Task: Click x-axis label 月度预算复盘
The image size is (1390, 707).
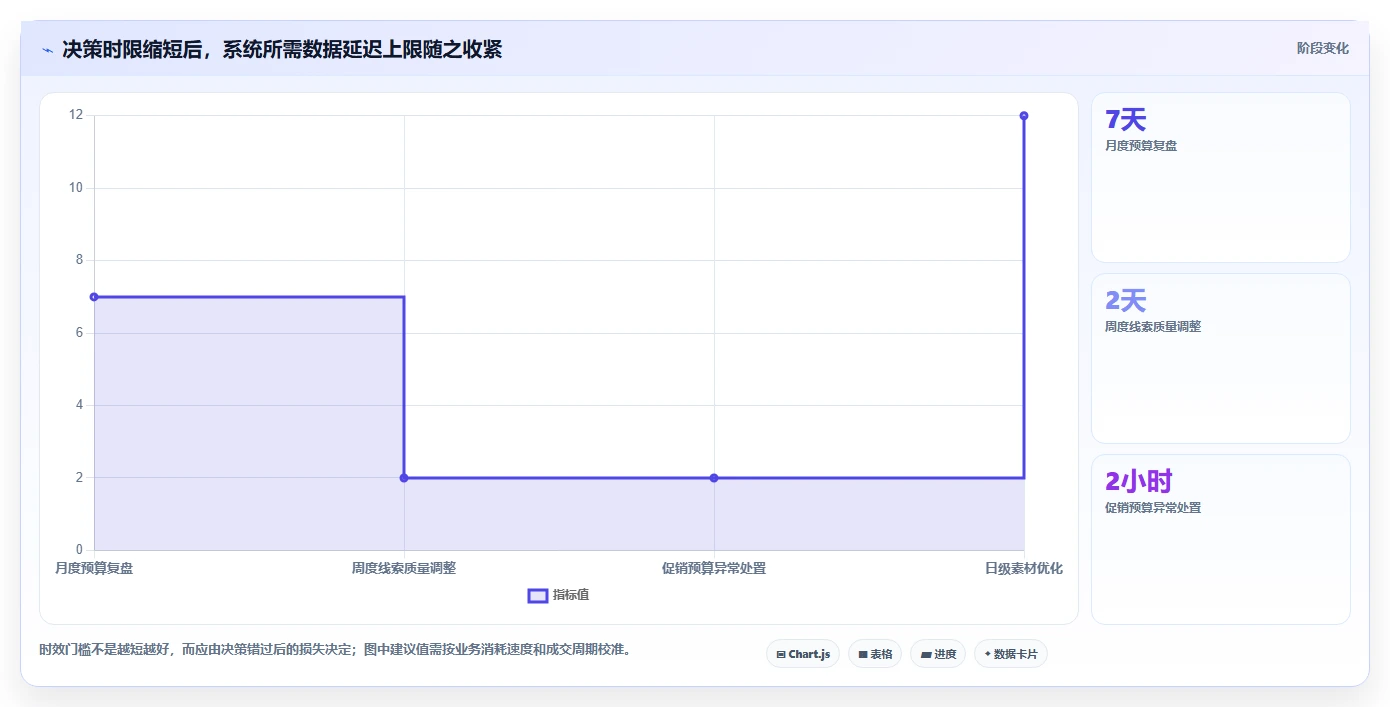Action: [x=94, y=568]
